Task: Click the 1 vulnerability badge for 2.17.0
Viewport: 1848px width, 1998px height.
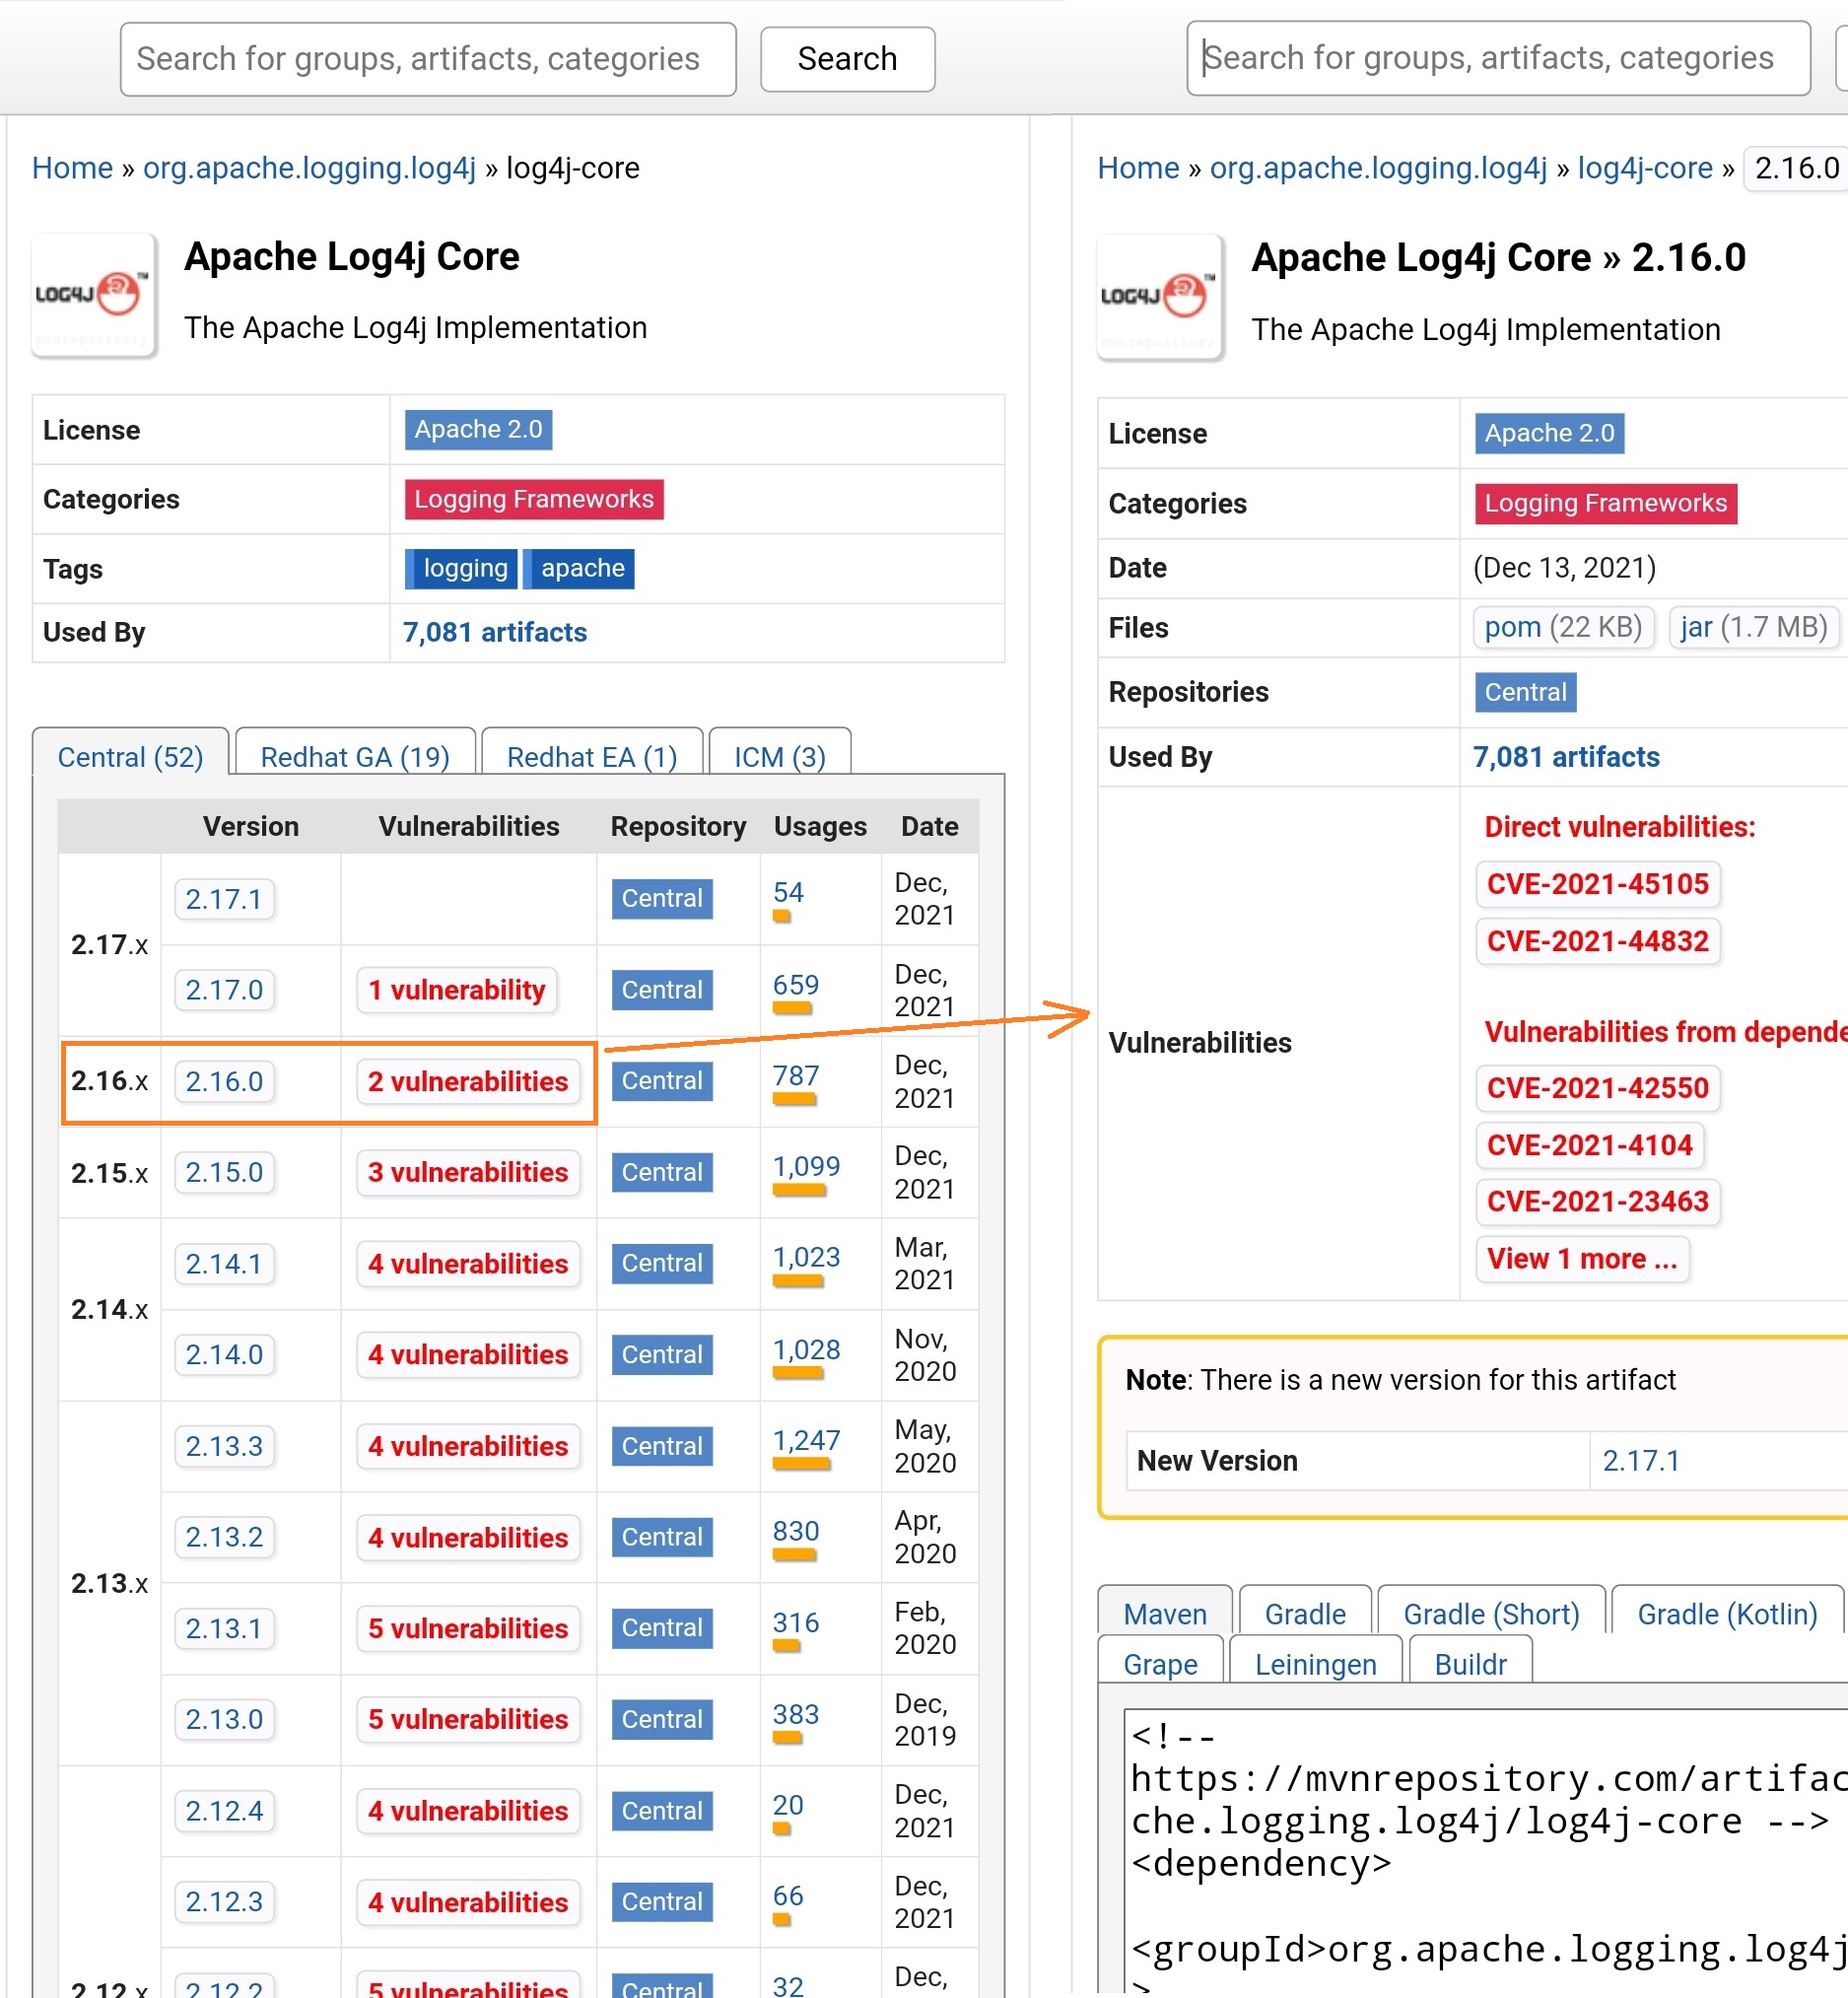Action: tap(457, 990)
